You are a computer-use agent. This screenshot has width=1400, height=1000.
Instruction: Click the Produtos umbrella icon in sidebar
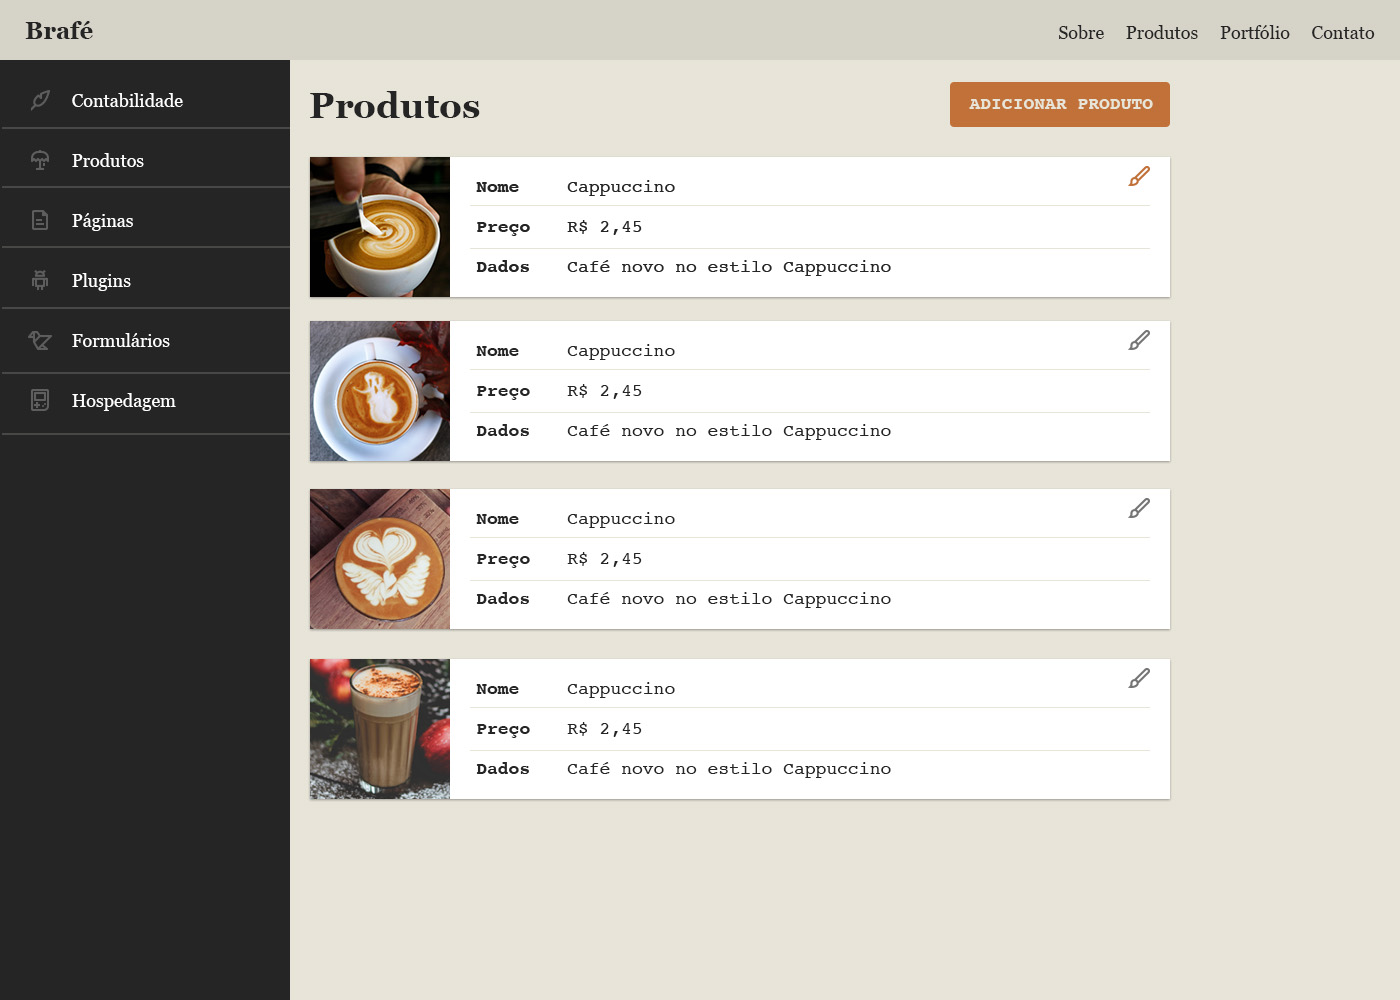click(x=40, y=160)
